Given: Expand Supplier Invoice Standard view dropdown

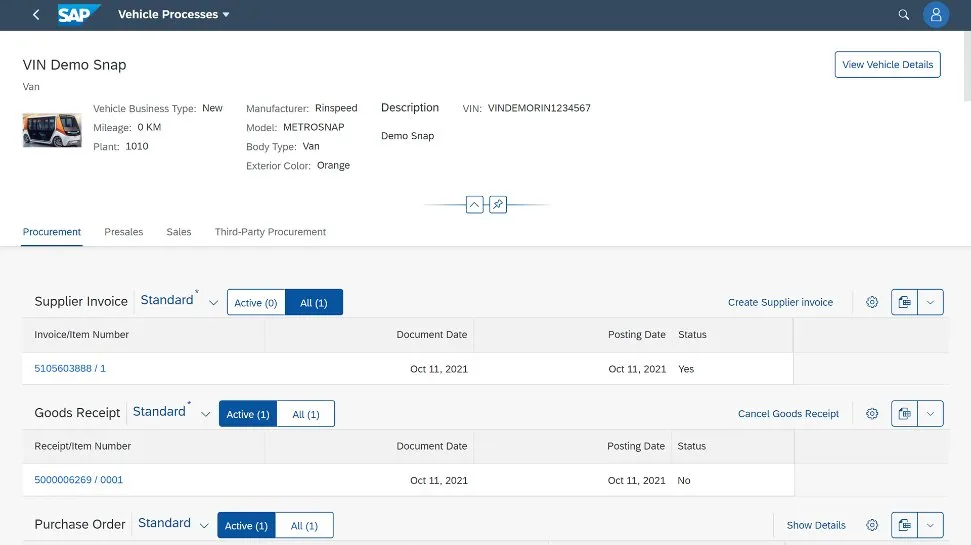Looking at the screenshot, I should 213,303.
